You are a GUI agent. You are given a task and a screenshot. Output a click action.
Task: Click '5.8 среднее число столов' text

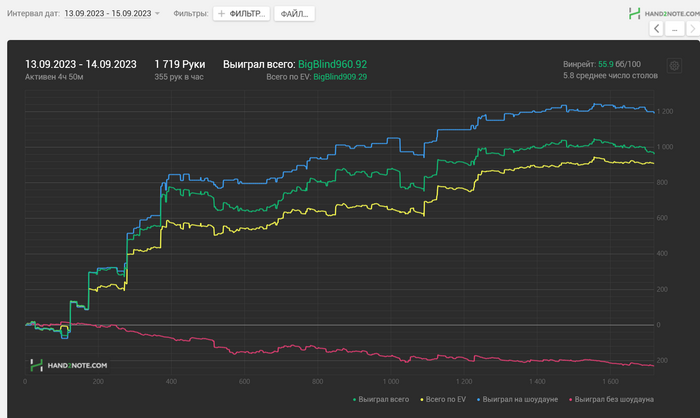pos(610,75)
